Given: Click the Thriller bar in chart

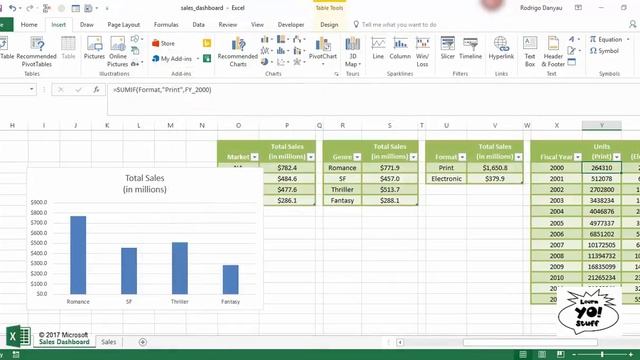Looking at the screenshot, I should [x=180, y=268].
